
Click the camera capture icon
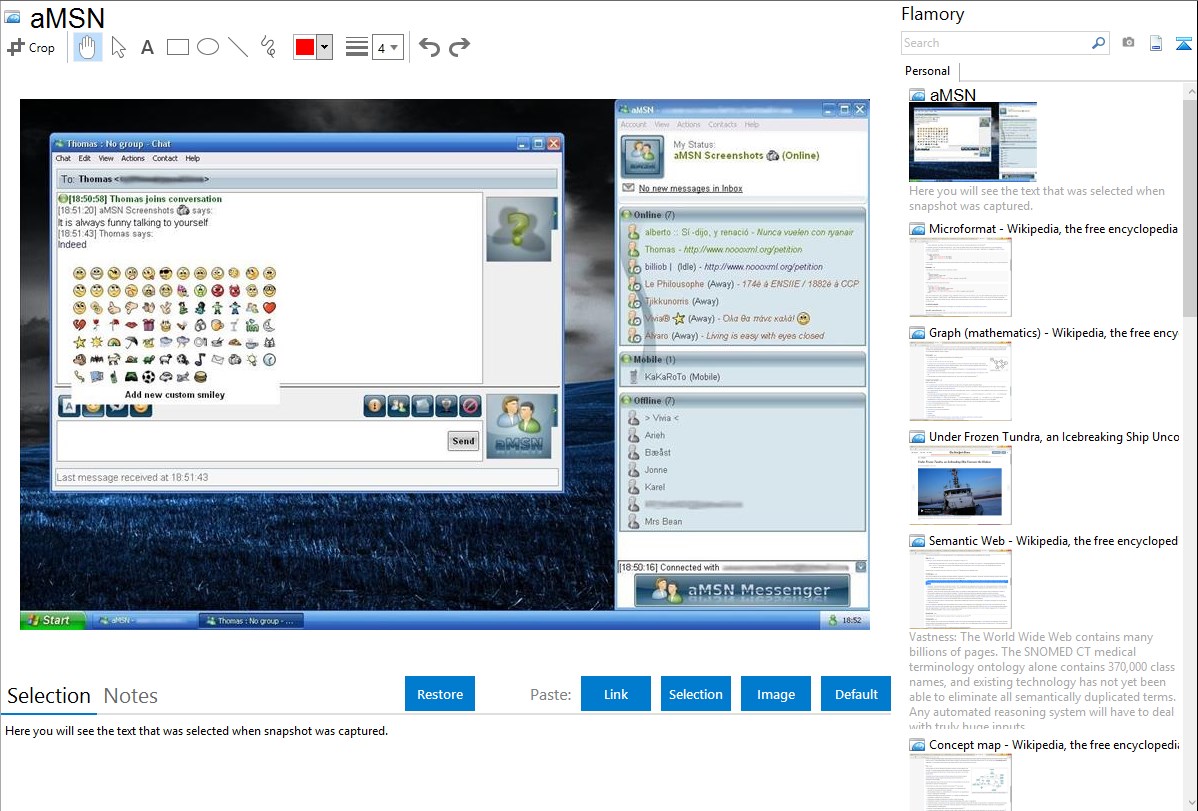pyautogui.click(x=1128, y=43)
